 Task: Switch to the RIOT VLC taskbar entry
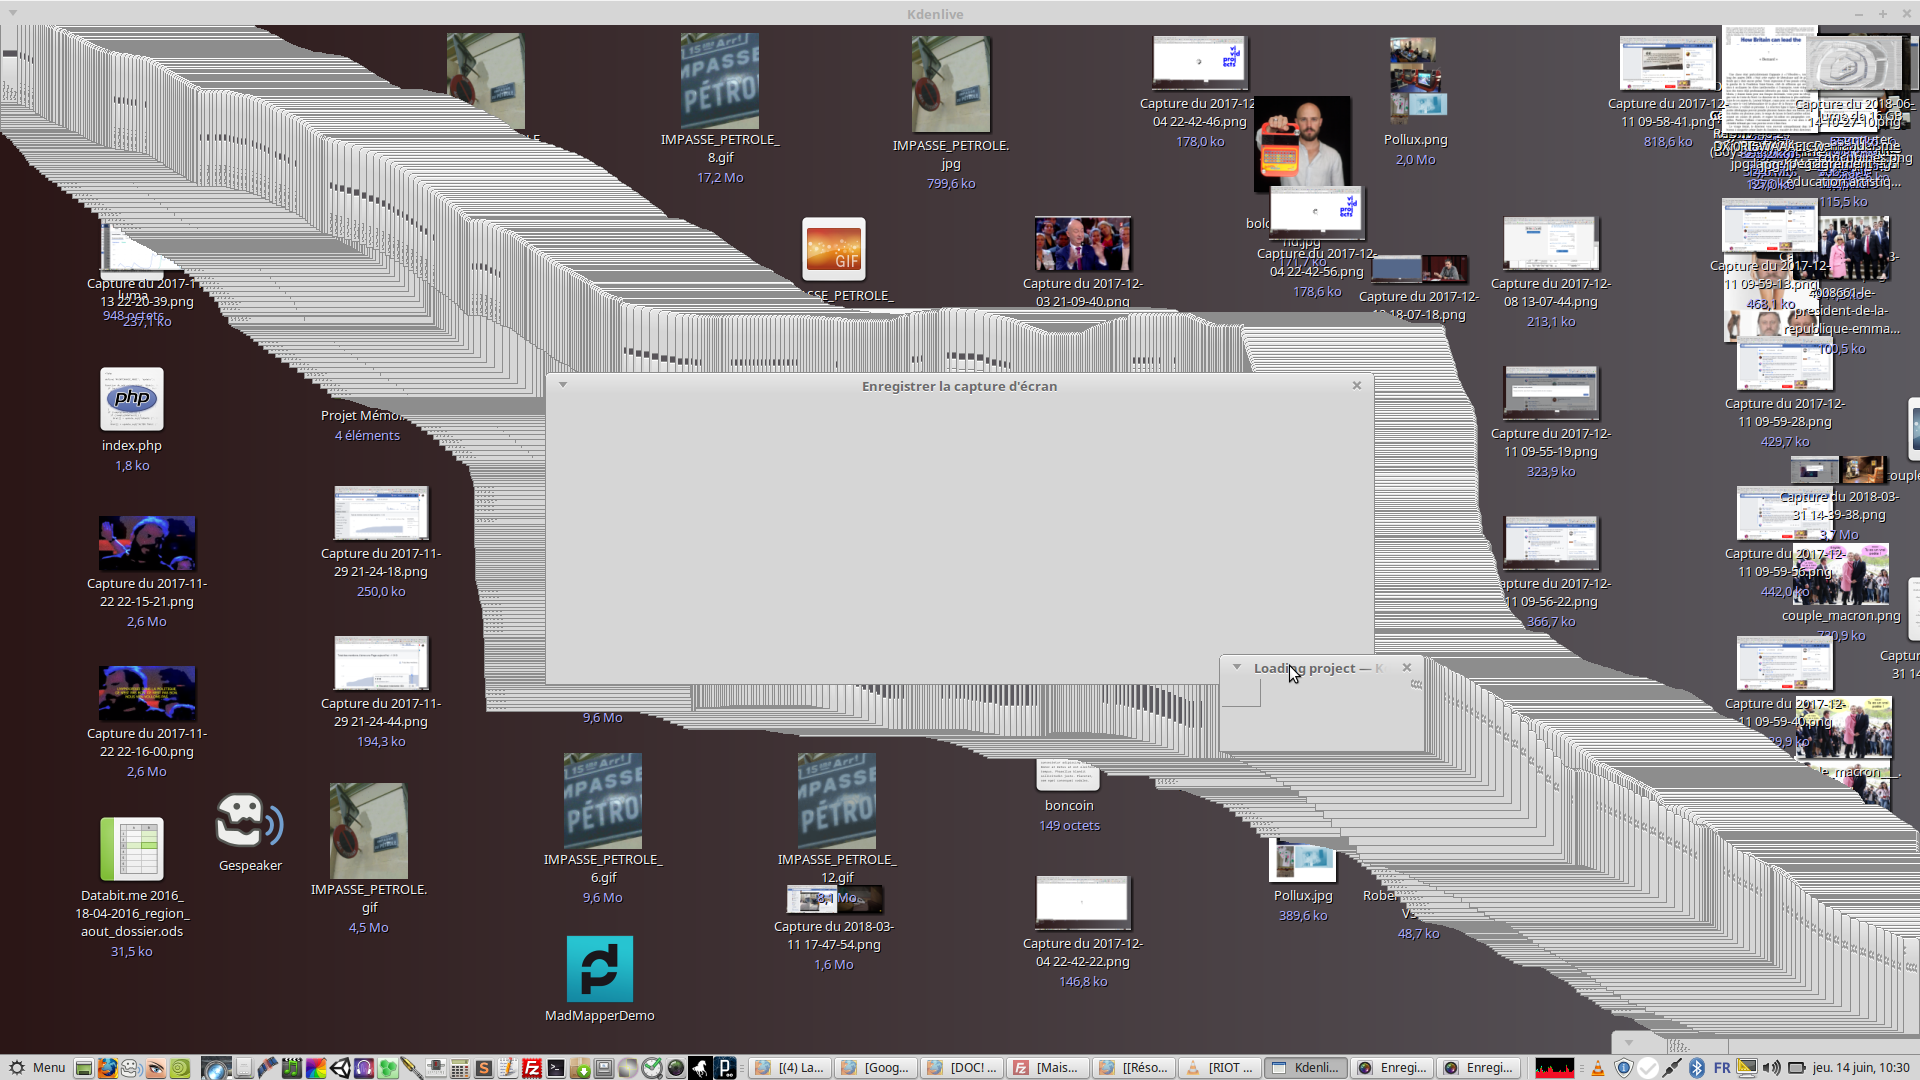pos(1220,1068)
